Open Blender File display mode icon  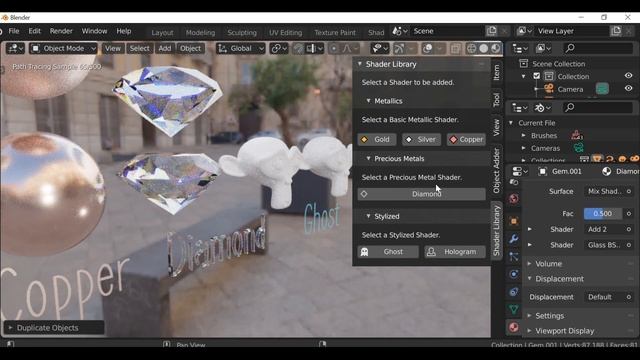tap(542, 108)
